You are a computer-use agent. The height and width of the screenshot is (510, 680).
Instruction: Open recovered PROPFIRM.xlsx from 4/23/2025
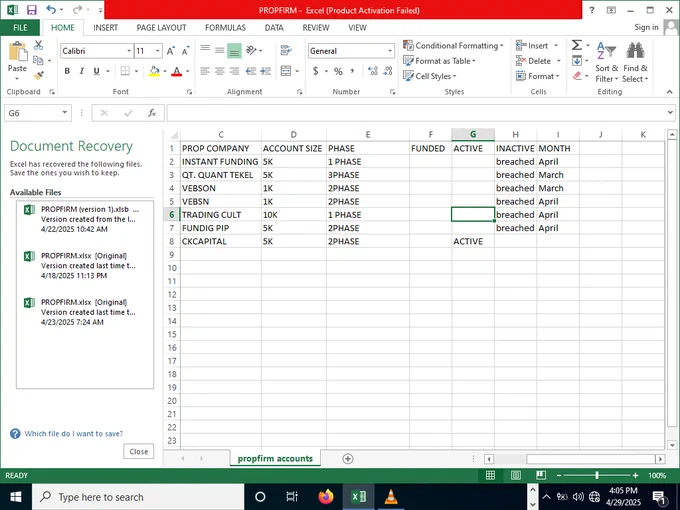85,312
